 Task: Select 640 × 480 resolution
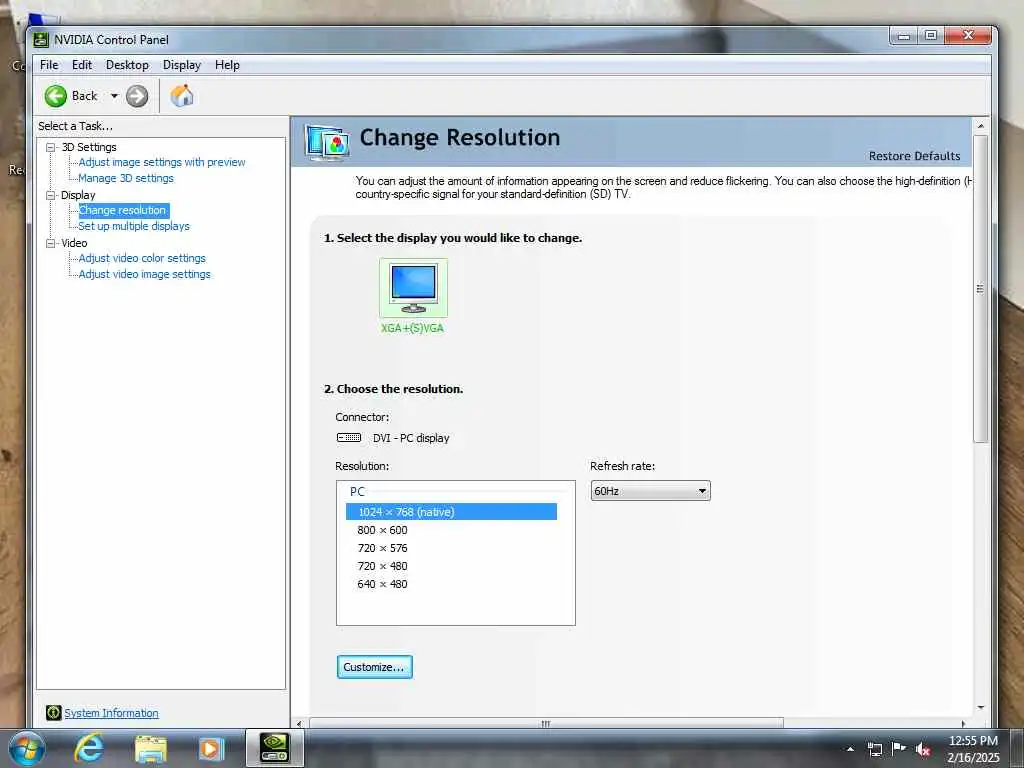click(382, 584)
